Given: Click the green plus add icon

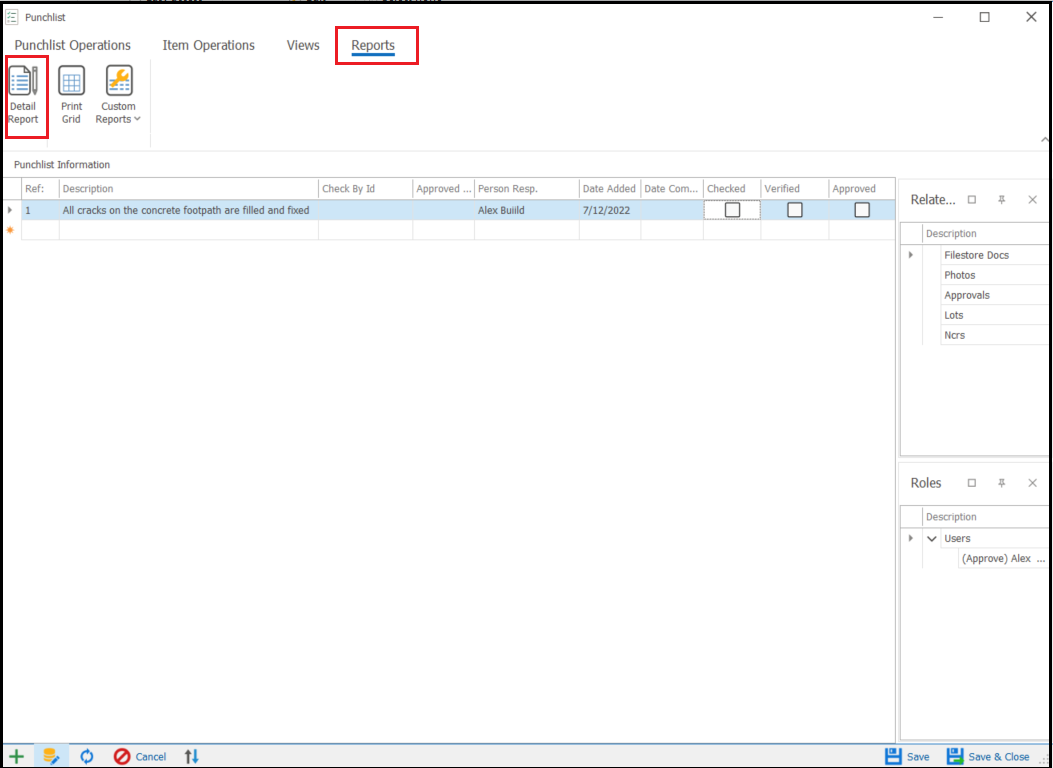Looking at the screenshot, I should (x=16, y=756).
